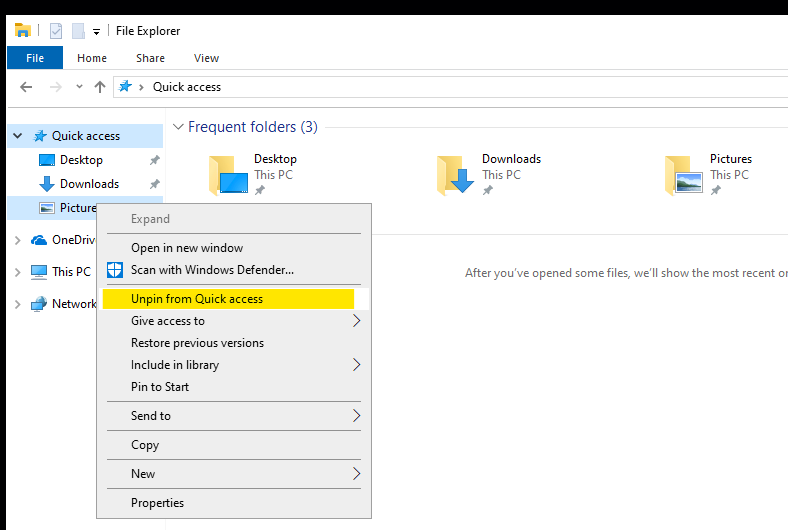Screen dimensions: 788x530
Task: Open the New submenu
Action: pyautogui.click(x=234, y=474)
